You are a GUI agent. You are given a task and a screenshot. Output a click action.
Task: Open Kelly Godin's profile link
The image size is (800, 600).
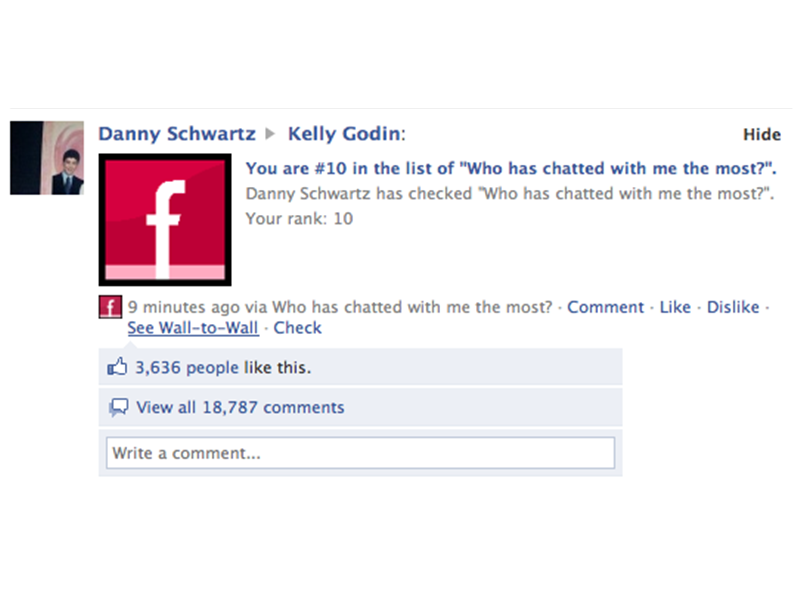coord(342,133)
